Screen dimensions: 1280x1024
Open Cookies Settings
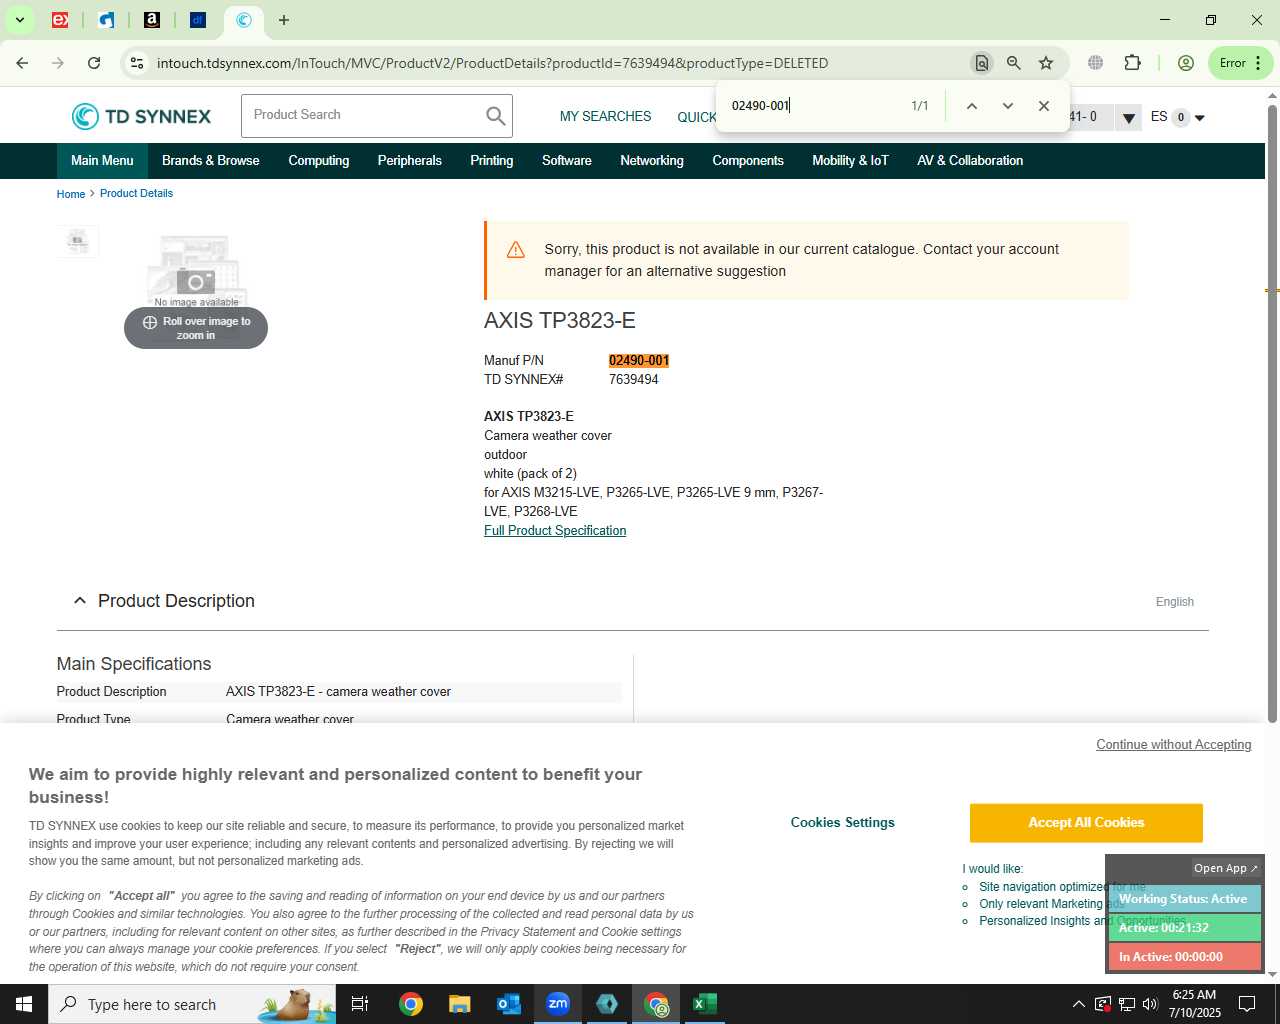click(x=843, y=823)
